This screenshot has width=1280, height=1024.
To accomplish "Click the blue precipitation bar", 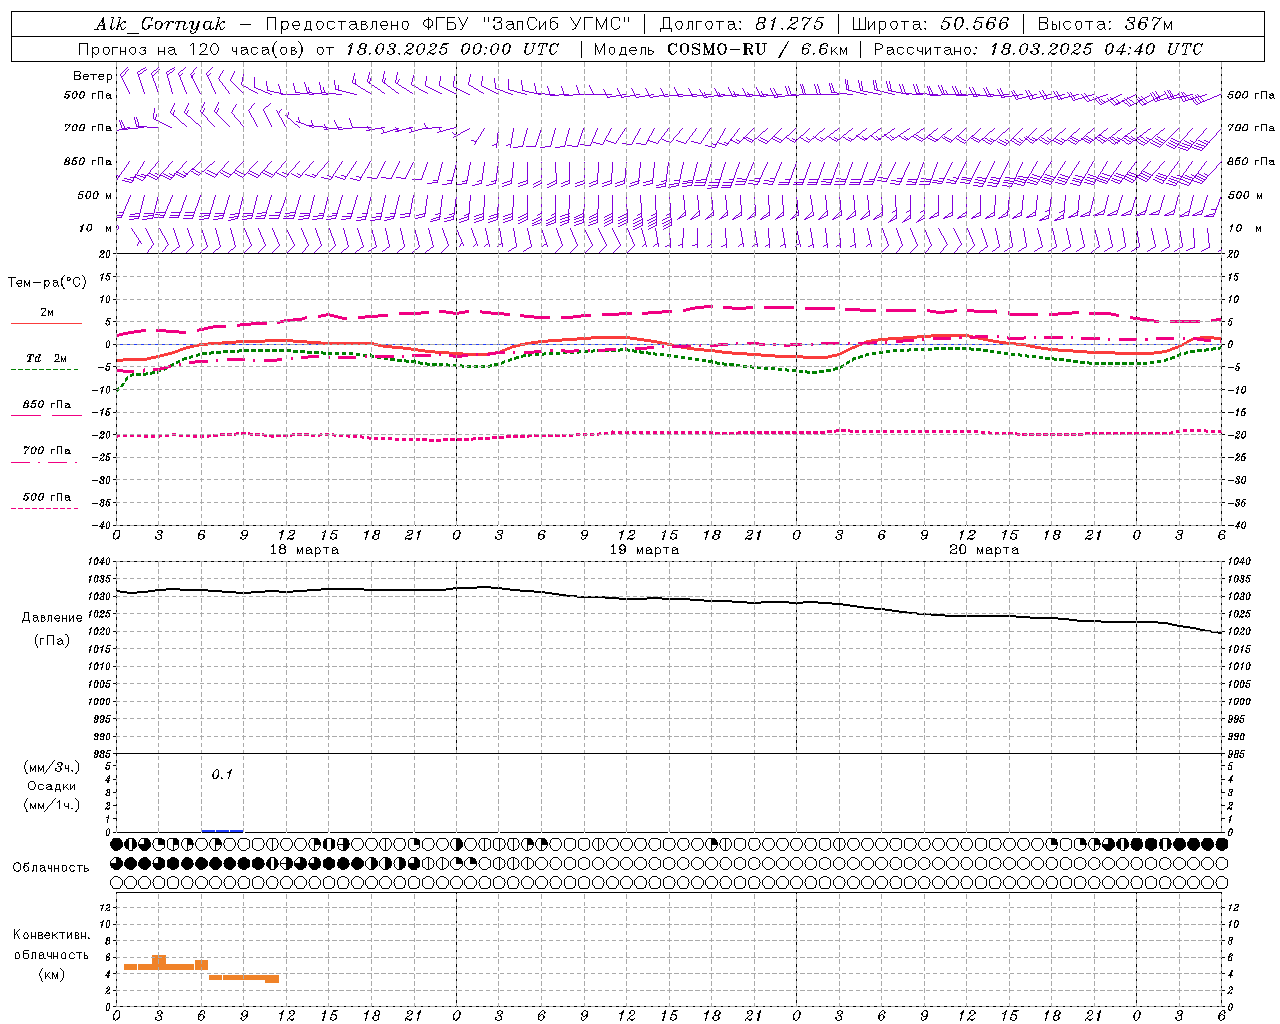I will pos(222,830).
